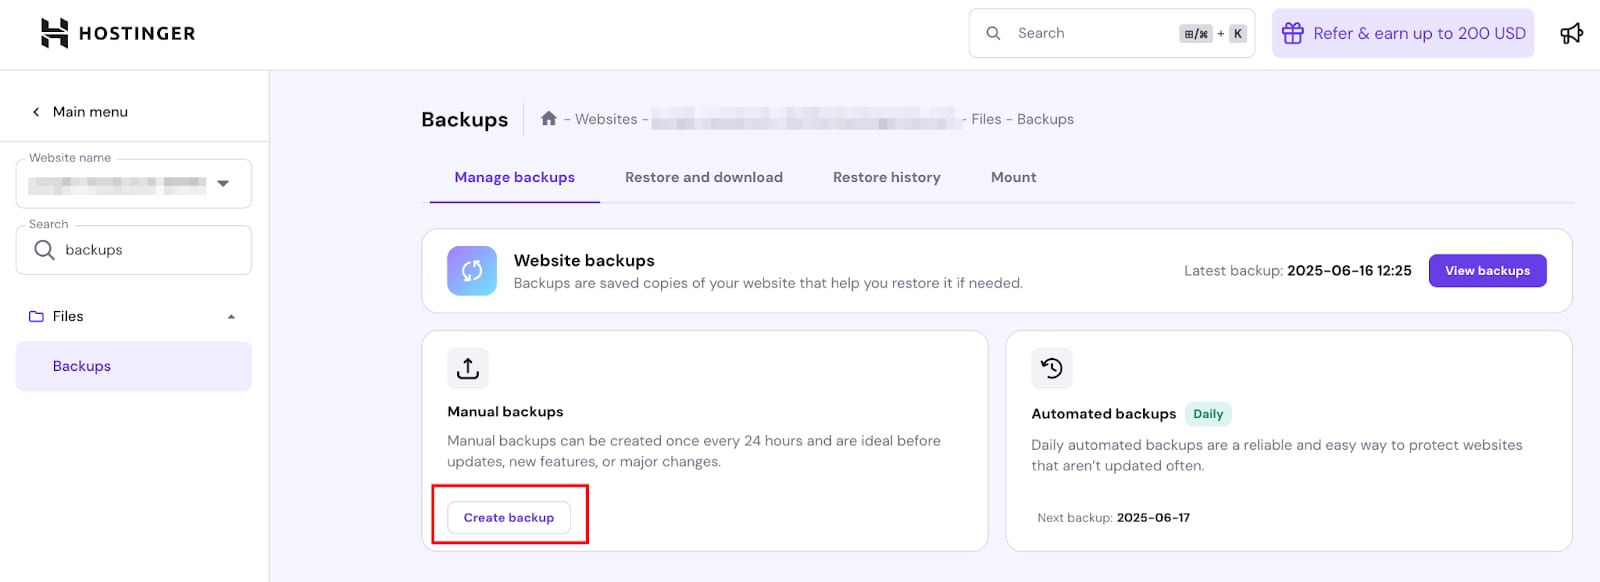Screen dimensions: 1600x582
Task: Open the announcements megaphone icon
Action: pyautogui.click(x=1571, y=33)
